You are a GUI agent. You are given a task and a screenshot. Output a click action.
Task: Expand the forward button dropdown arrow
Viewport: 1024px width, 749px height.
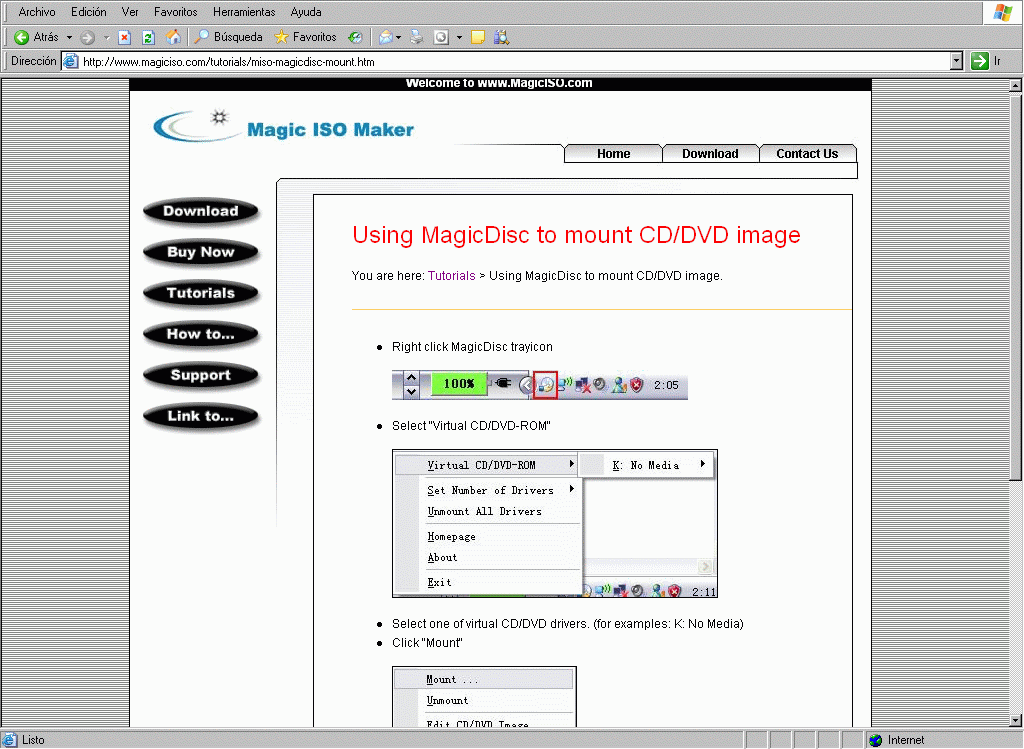pyautogui.click(x=104, y=36)
